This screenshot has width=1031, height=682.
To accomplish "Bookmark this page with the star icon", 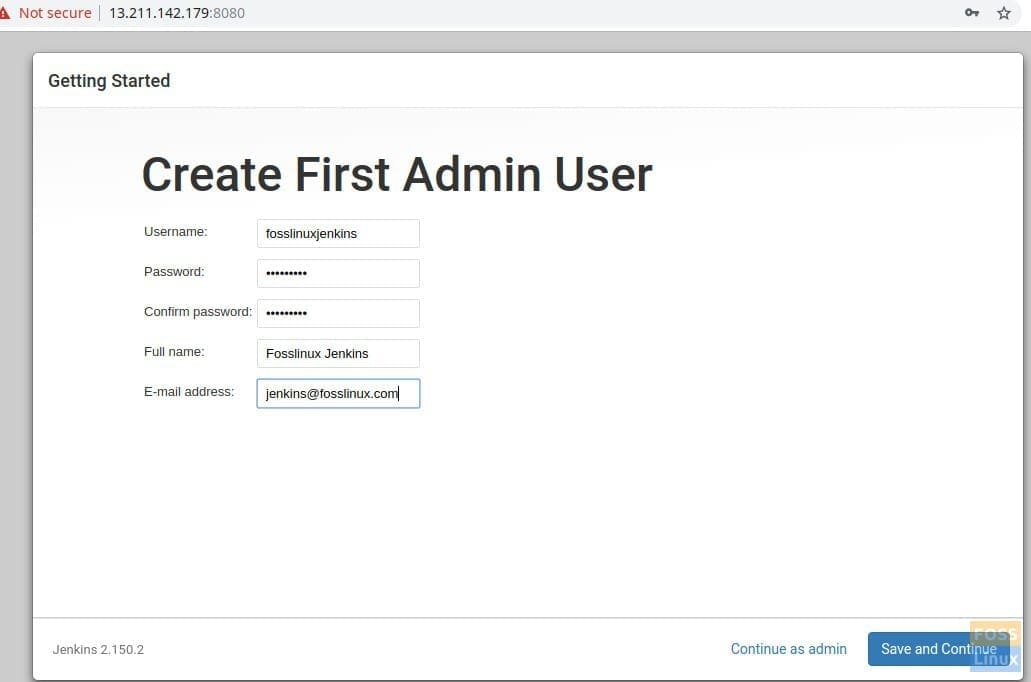I will tap(1003, 13).
